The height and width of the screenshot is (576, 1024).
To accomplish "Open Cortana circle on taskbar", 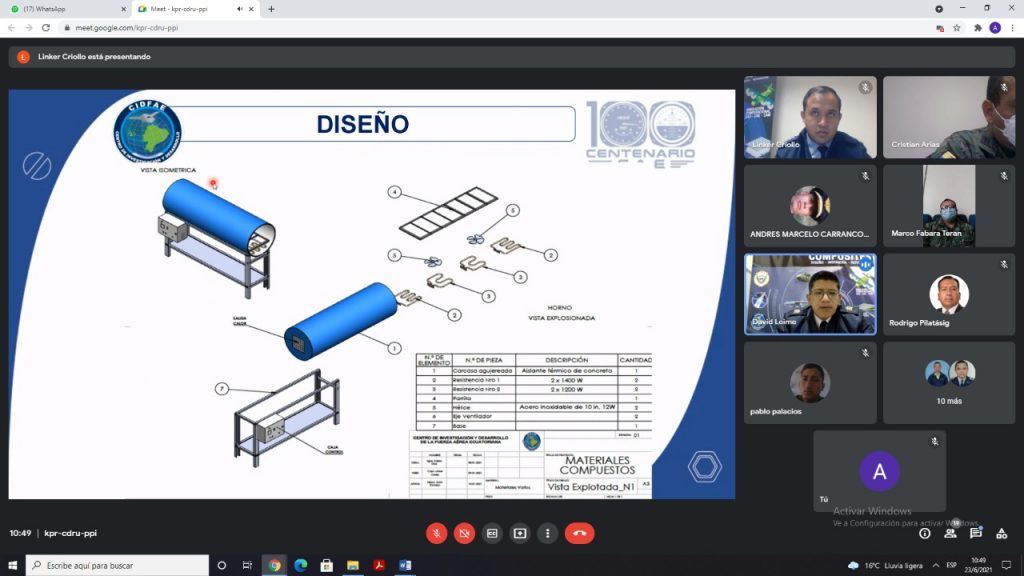I will click(221, 566).
